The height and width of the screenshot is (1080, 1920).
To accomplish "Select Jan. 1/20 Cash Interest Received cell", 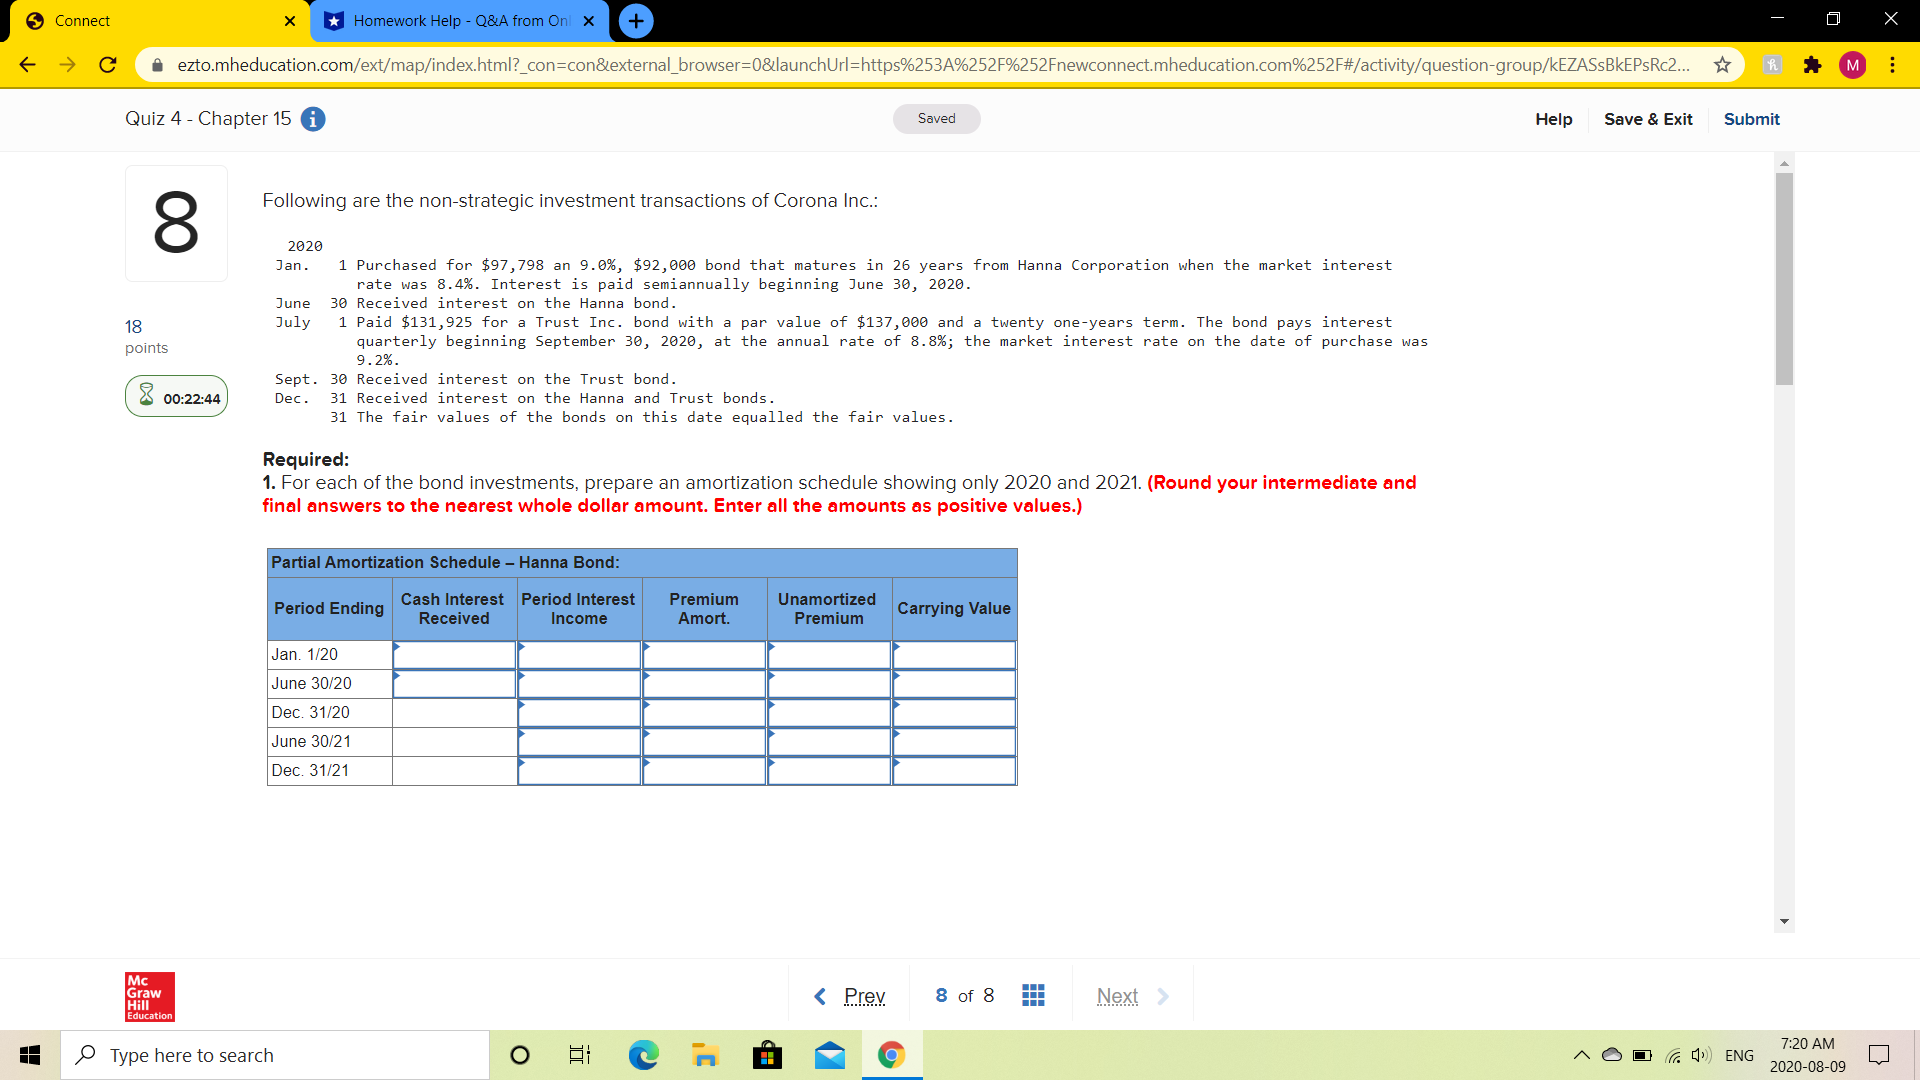I will point(455,655).
